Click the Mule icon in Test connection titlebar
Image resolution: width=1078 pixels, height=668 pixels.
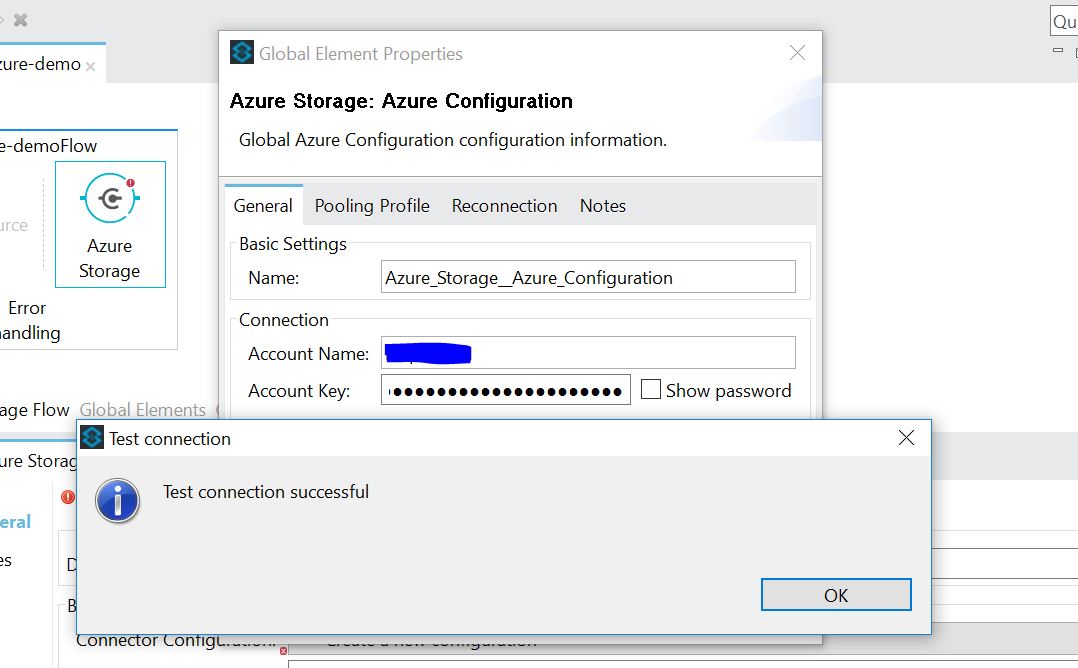(x=92, y=437)
